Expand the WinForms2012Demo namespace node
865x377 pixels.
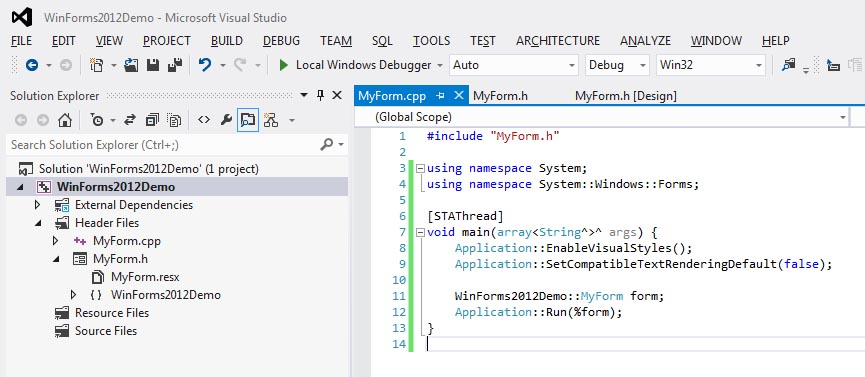[x=73, y=295]
